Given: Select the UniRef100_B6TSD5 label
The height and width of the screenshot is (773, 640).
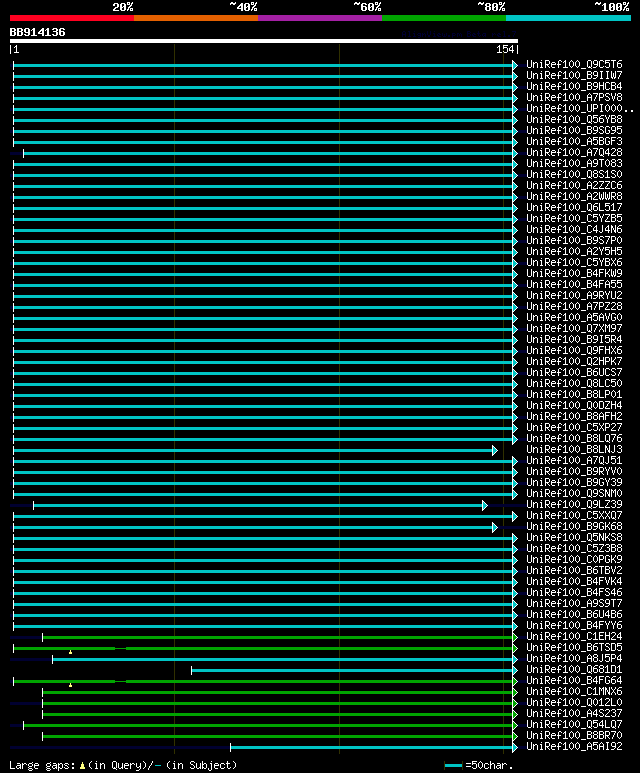Looking at the screenshot, I should (x=574, y=647).
